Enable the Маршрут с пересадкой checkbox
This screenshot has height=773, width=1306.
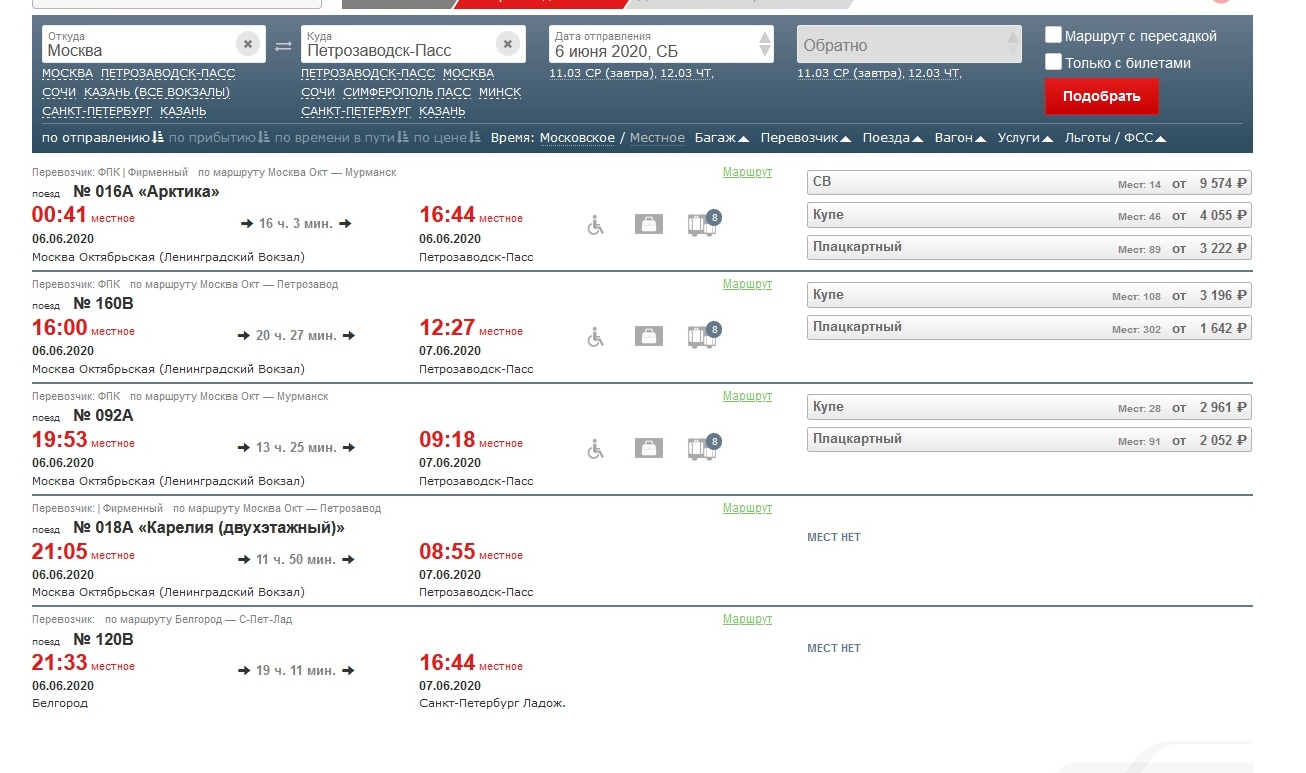(x=1053, y=36)
